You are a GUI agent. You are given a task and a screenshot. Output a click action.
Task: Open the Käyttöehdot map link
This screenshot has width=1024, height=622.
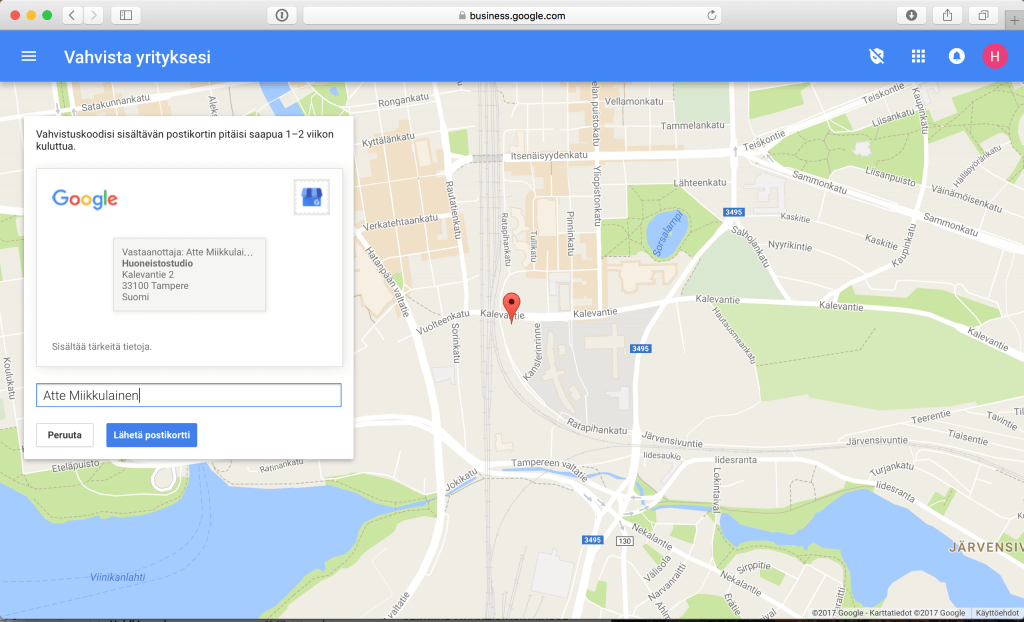click(x=997, y=613)
